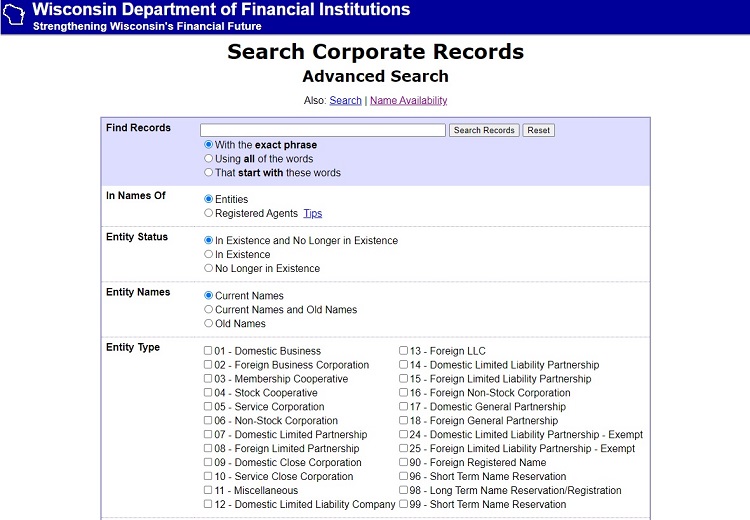
Task: Select 'Using all of the words' option
Action: 209,158
